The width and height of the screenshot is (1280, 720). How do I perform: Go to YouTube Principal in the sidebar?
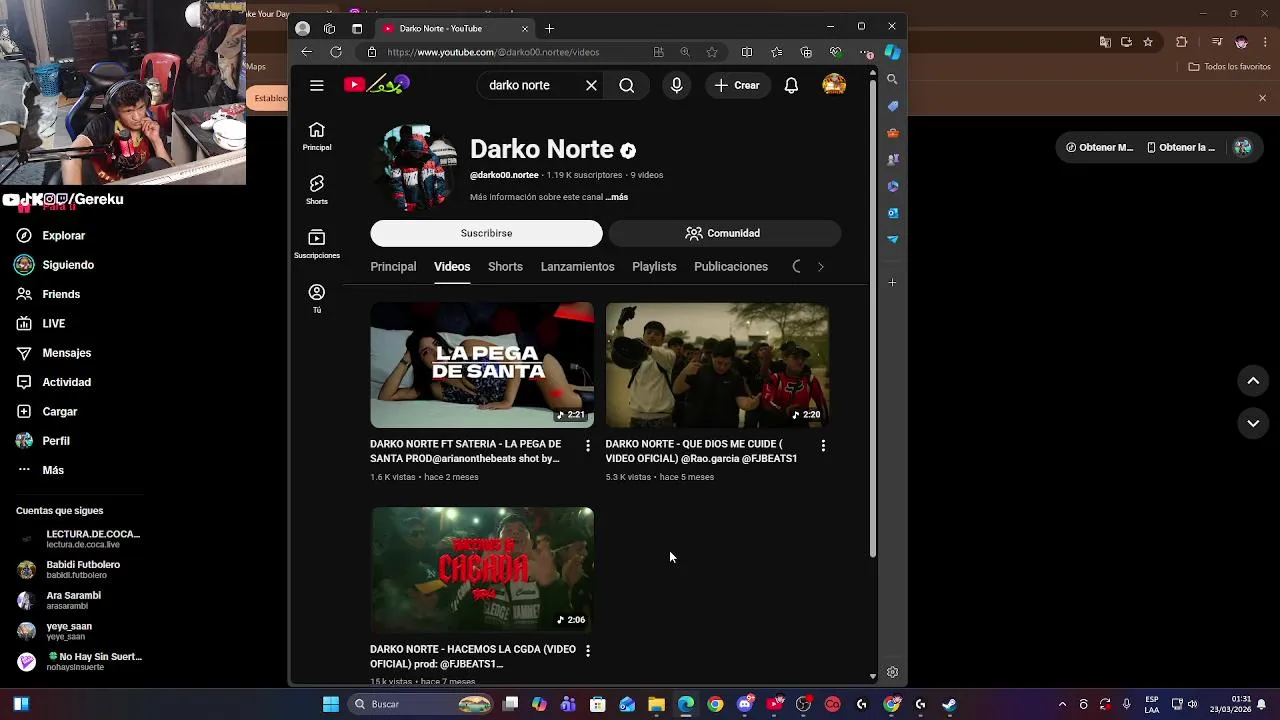(317, 136)
